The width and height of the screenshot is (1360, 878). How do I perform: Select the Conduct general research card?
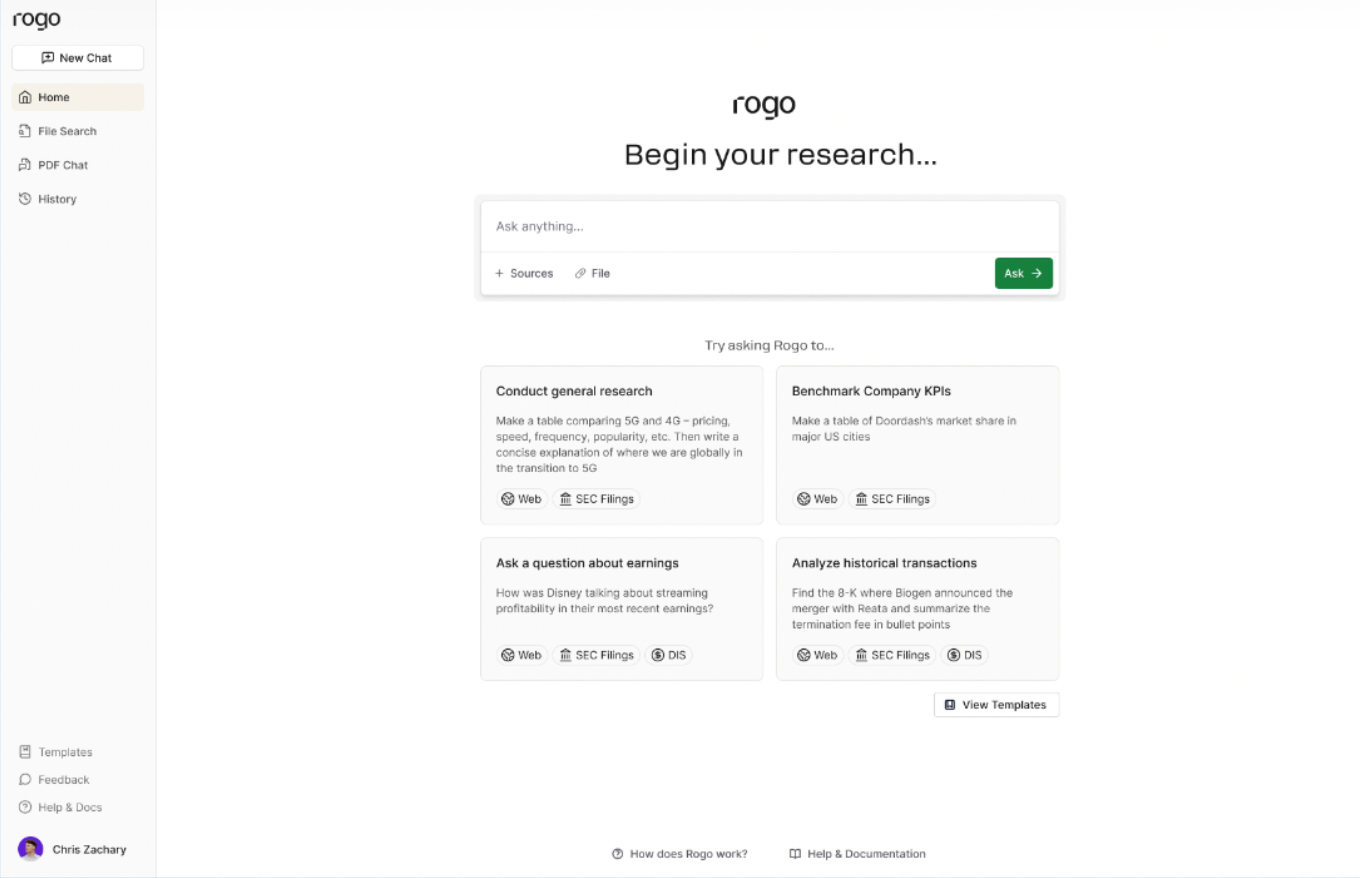coord(621,444)
